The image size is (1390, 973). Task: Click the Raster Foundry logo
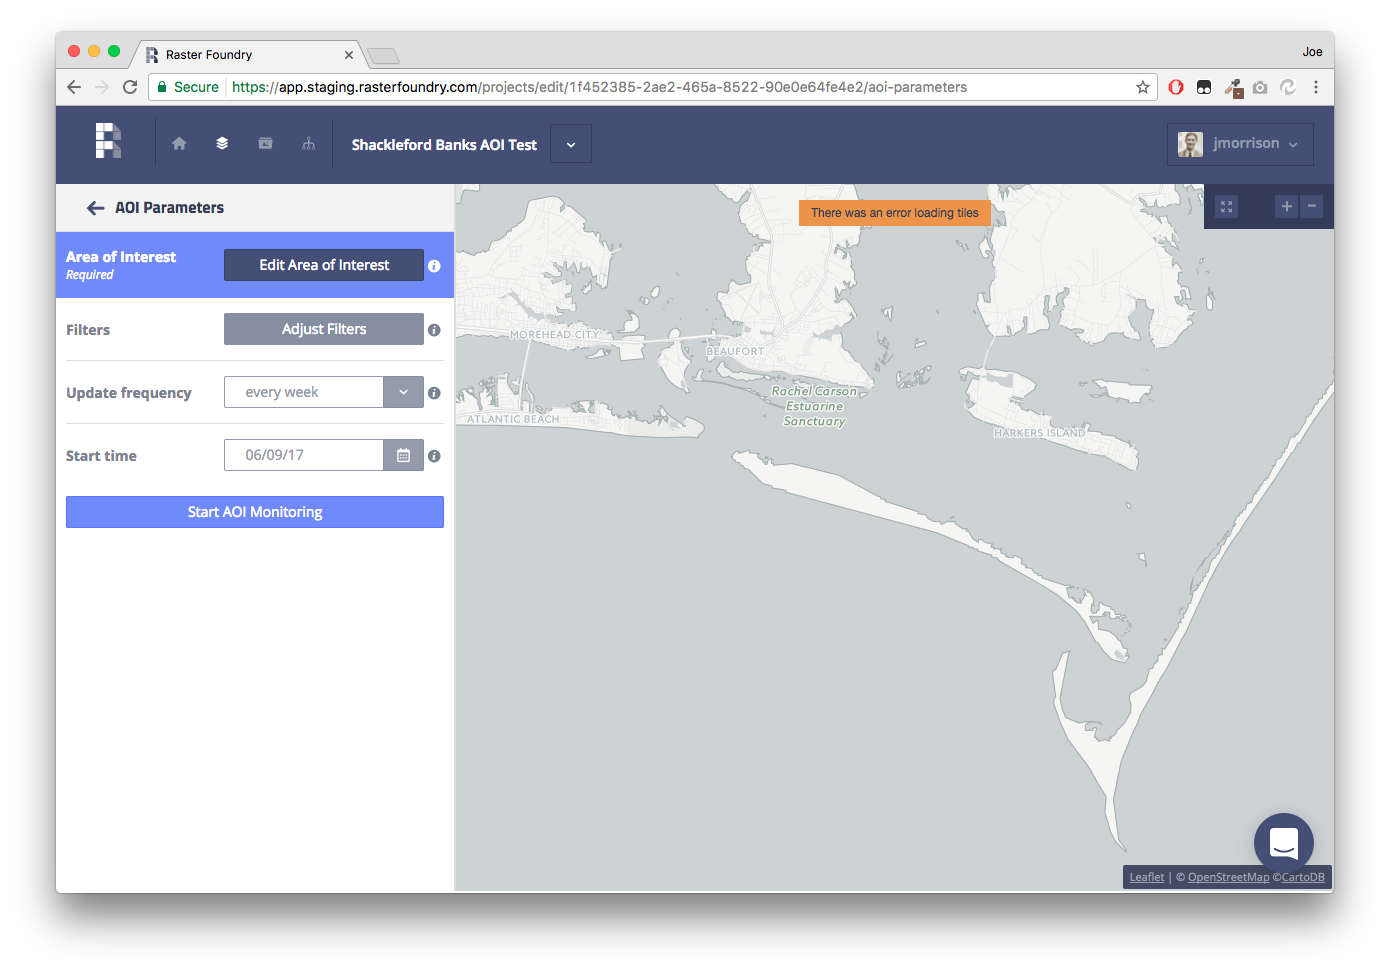(x=107, y=141)
